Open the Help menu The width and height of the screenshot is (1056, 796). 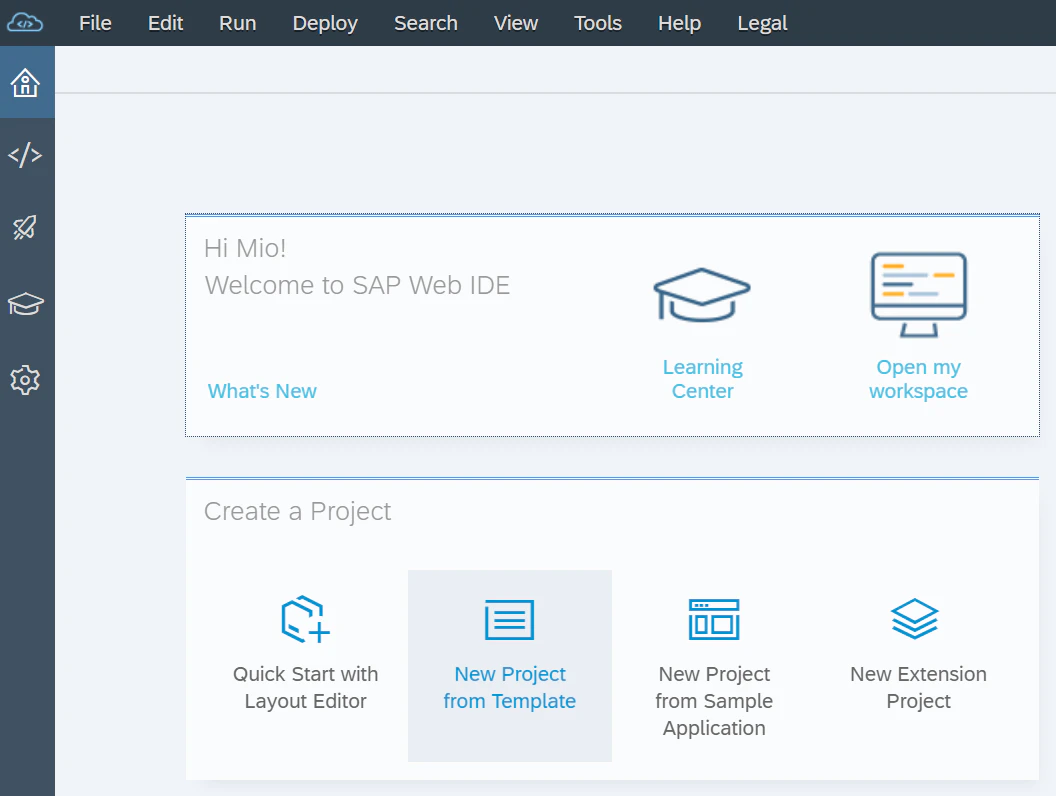point(680,24)
